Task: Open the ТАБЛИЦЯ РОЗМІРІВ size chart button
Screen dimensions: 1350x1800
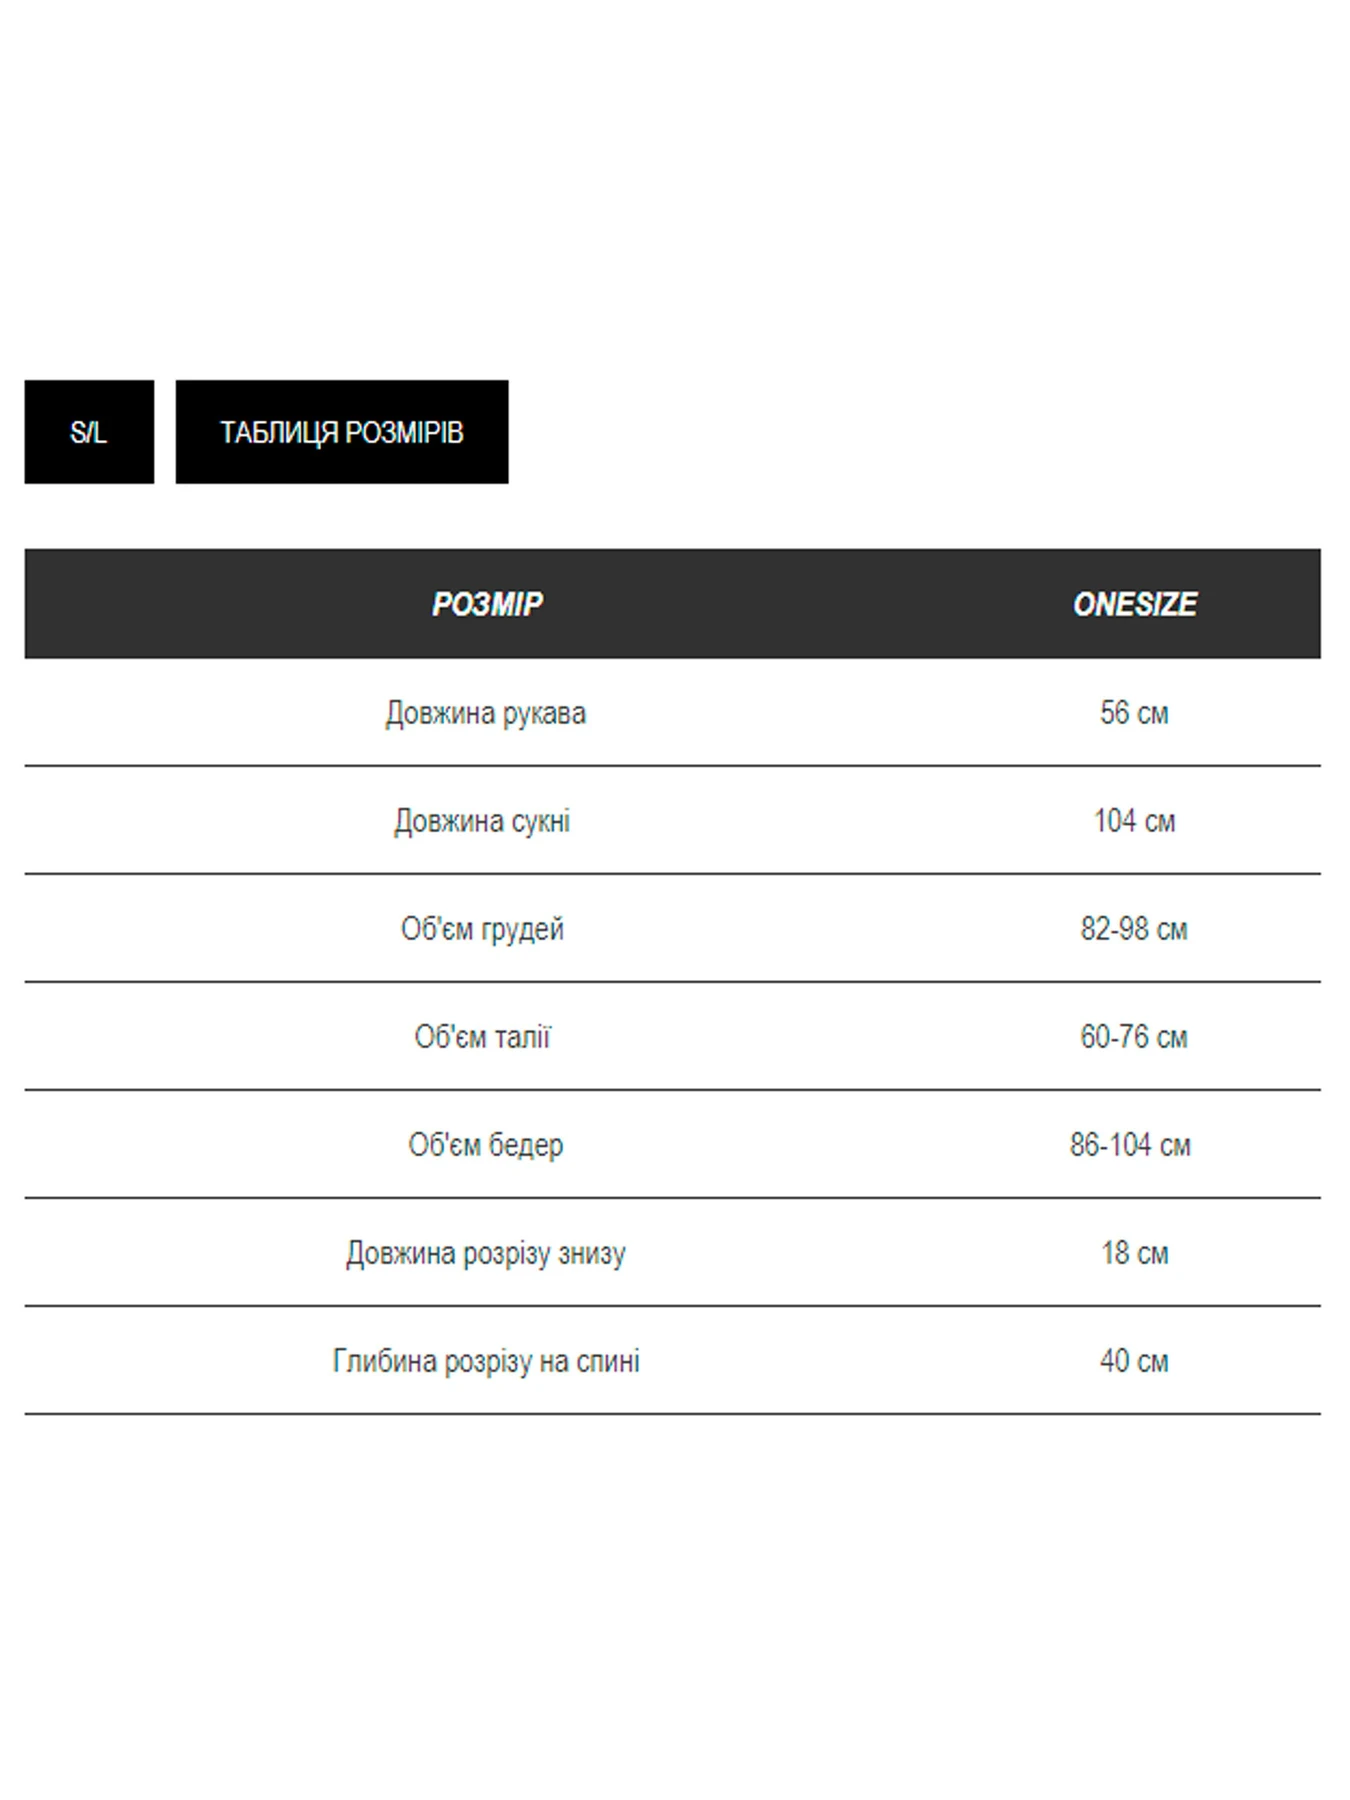Action: (342, 432)
